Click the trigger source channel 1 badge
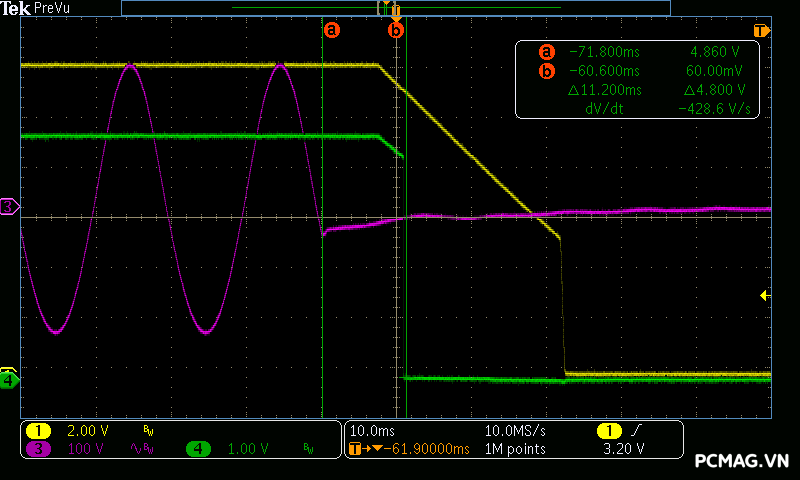Image resolution: width=800 pixels, height=480 pixels. pos(608,431)
